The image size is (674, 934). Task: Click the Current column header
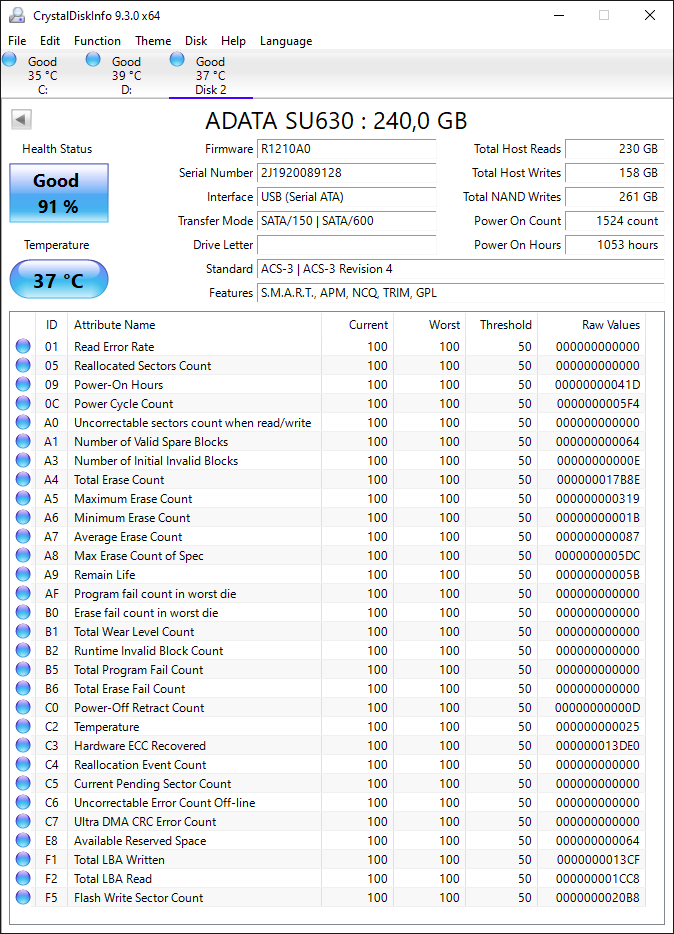357,325
